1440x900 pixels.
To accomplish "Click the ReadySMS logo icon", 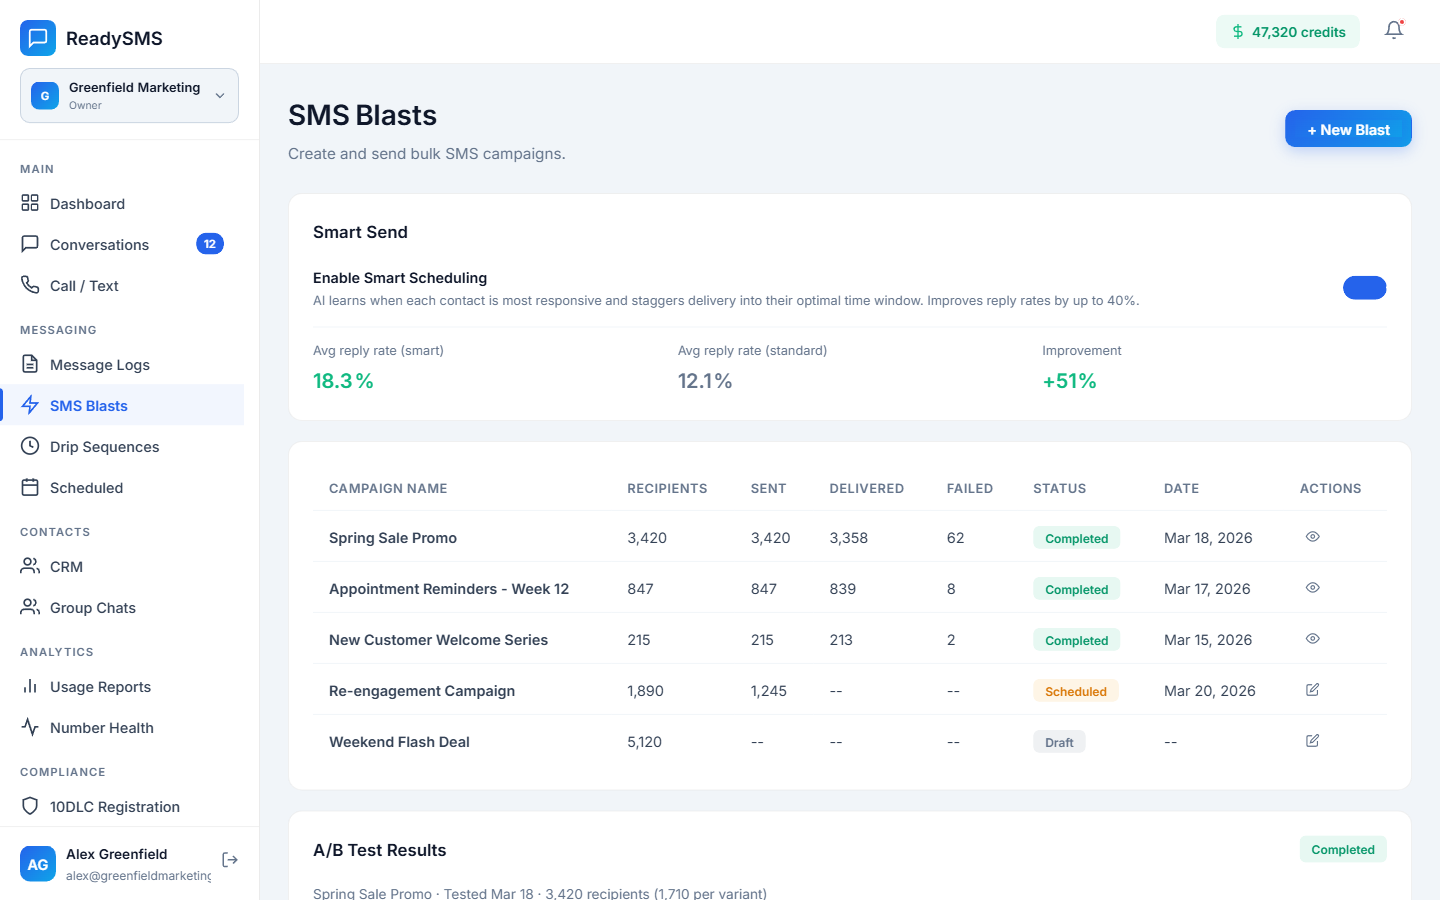I will click(x=38, y=38).
